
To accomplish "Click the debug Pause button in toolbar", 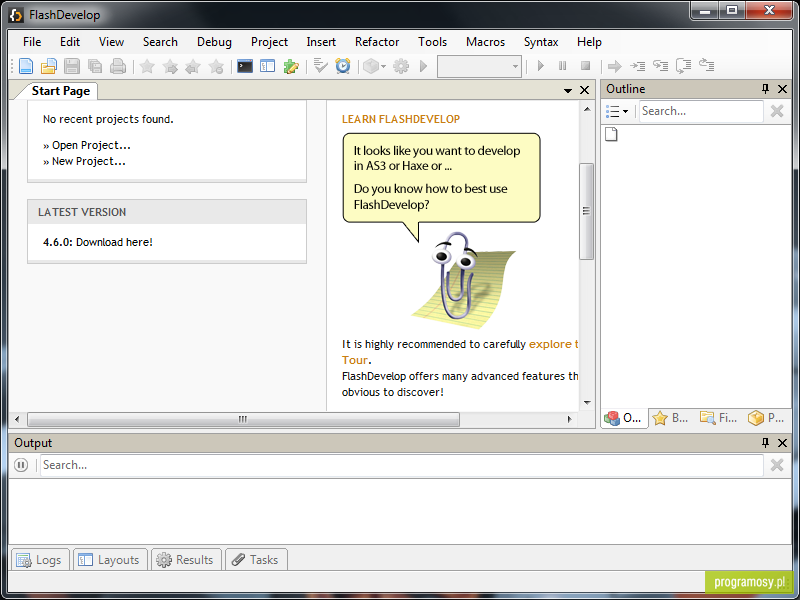I will click(563, 66).
